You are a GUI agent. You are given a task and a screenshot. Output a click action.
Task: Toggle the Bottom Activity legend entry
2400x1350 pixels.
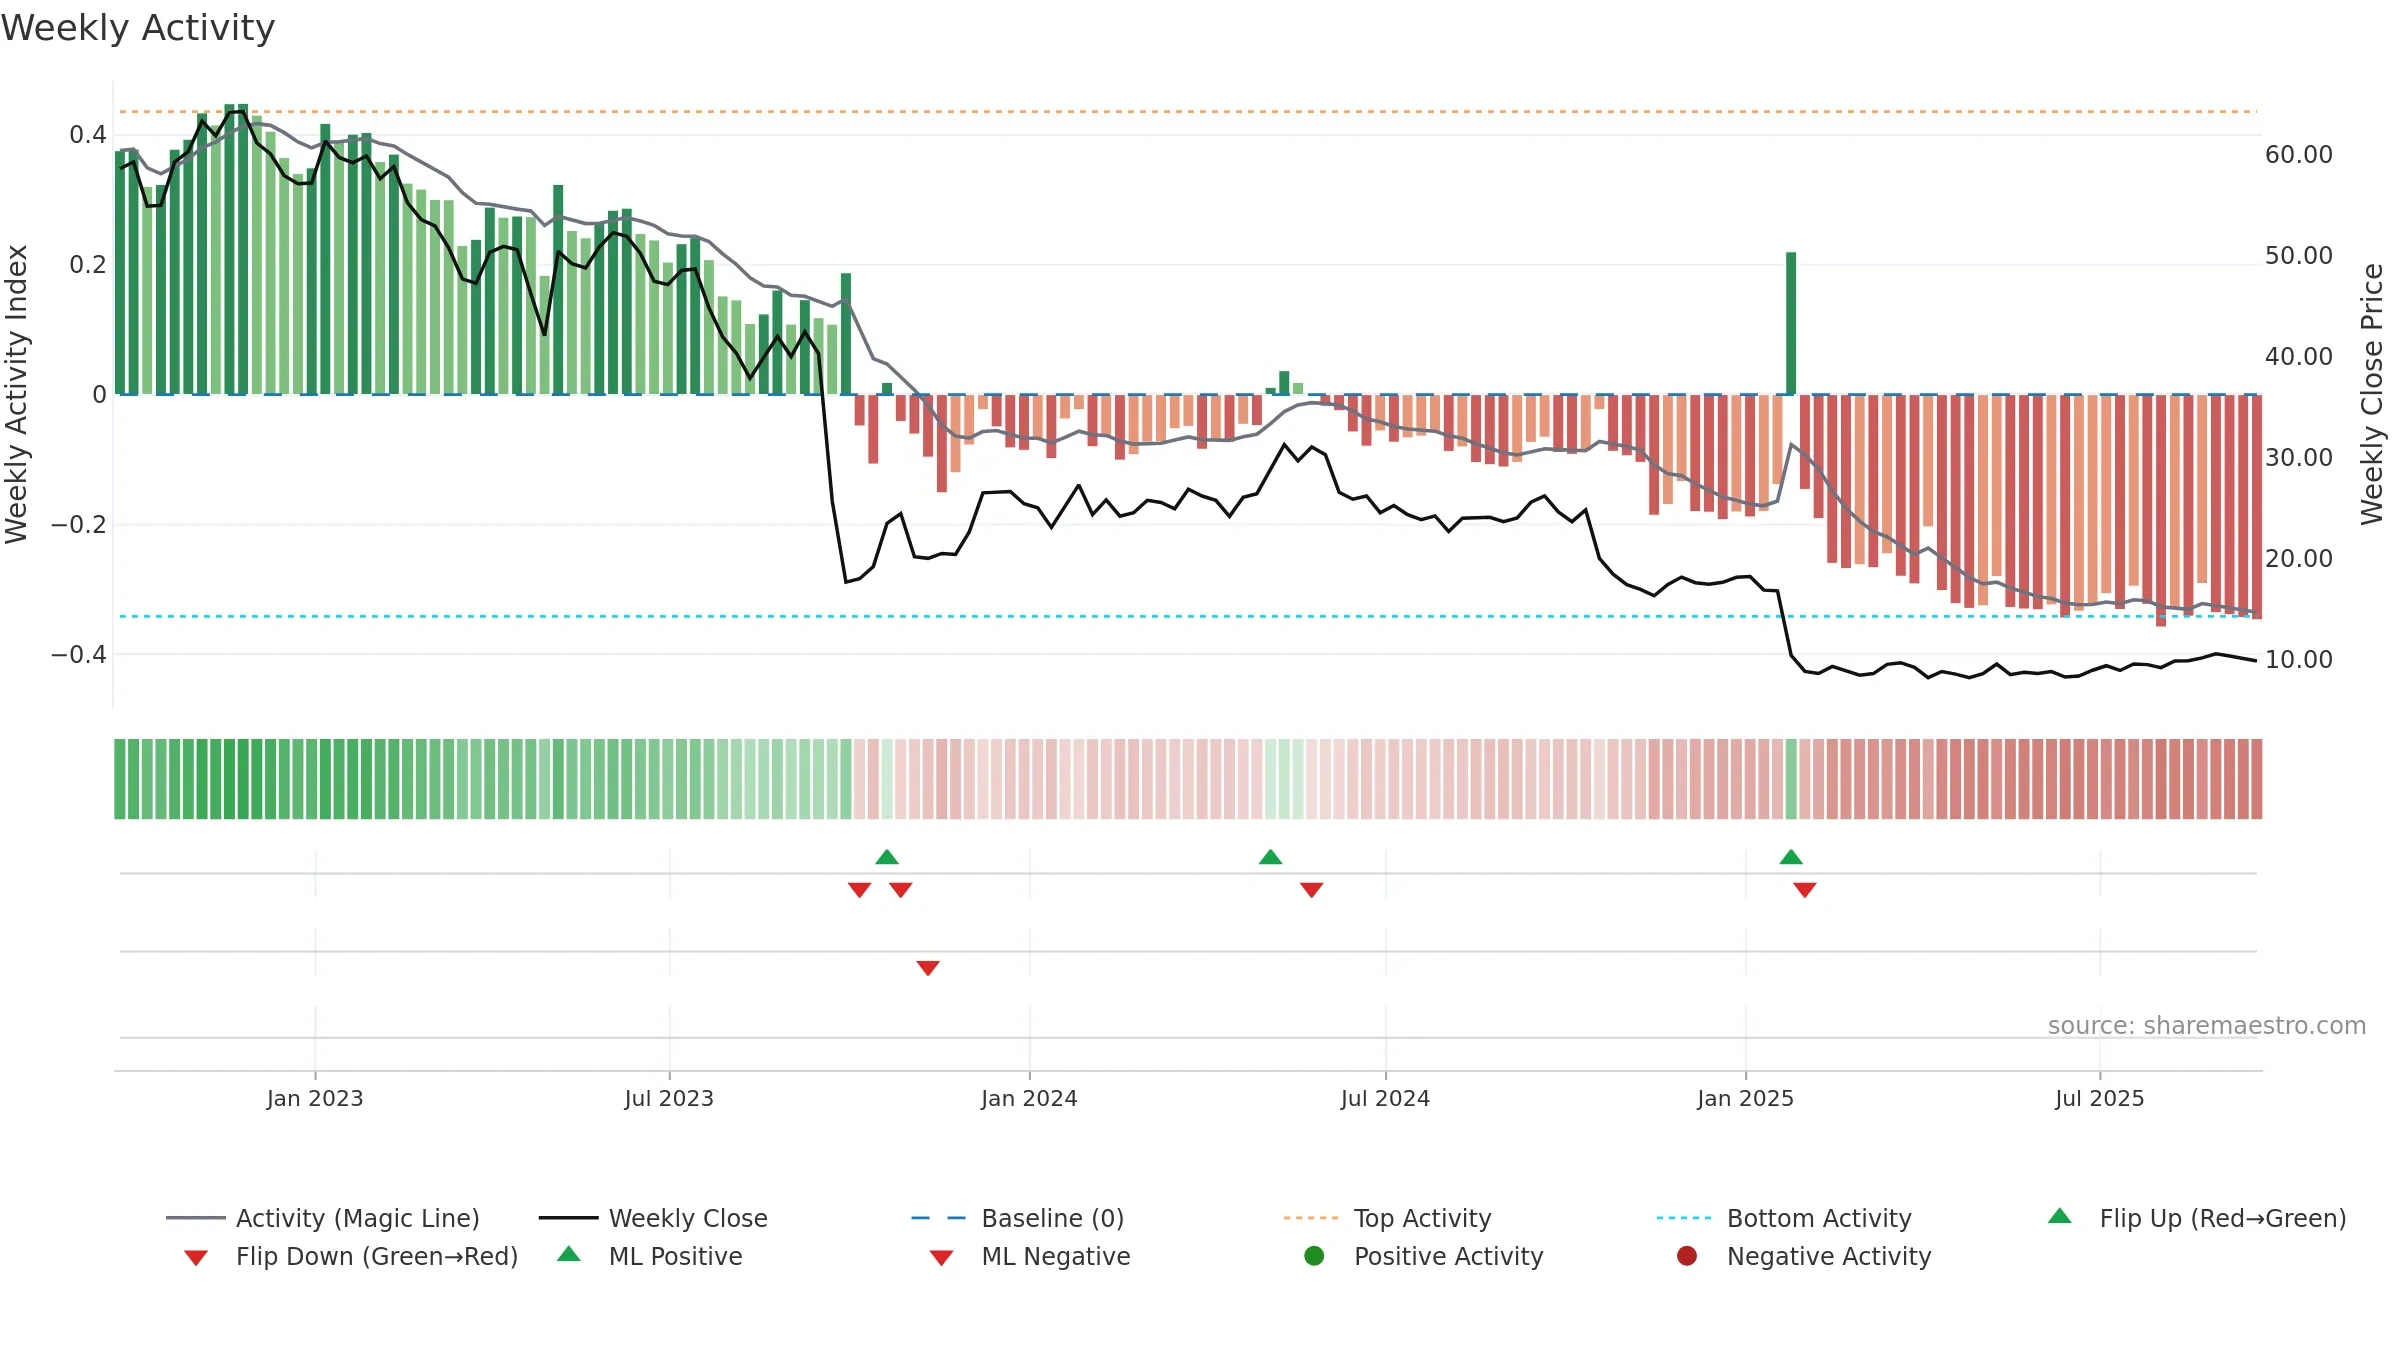[x=1784, y=1218]
